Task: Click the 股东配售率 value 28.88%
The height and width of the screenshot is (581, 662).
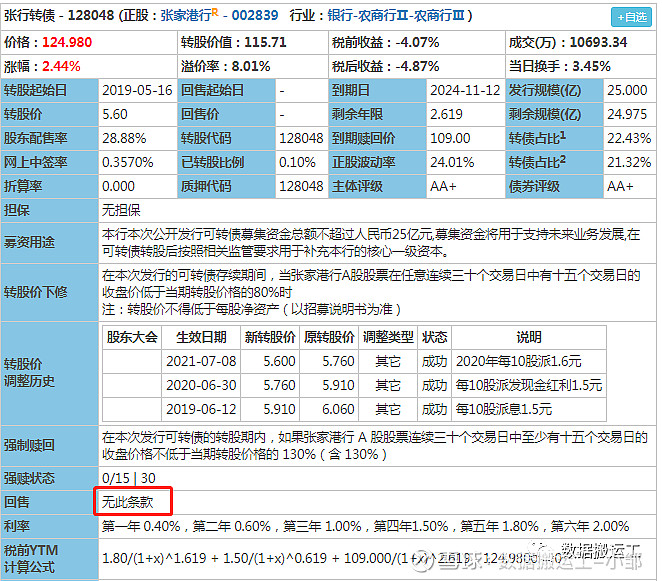Action: tap(124, 138)
